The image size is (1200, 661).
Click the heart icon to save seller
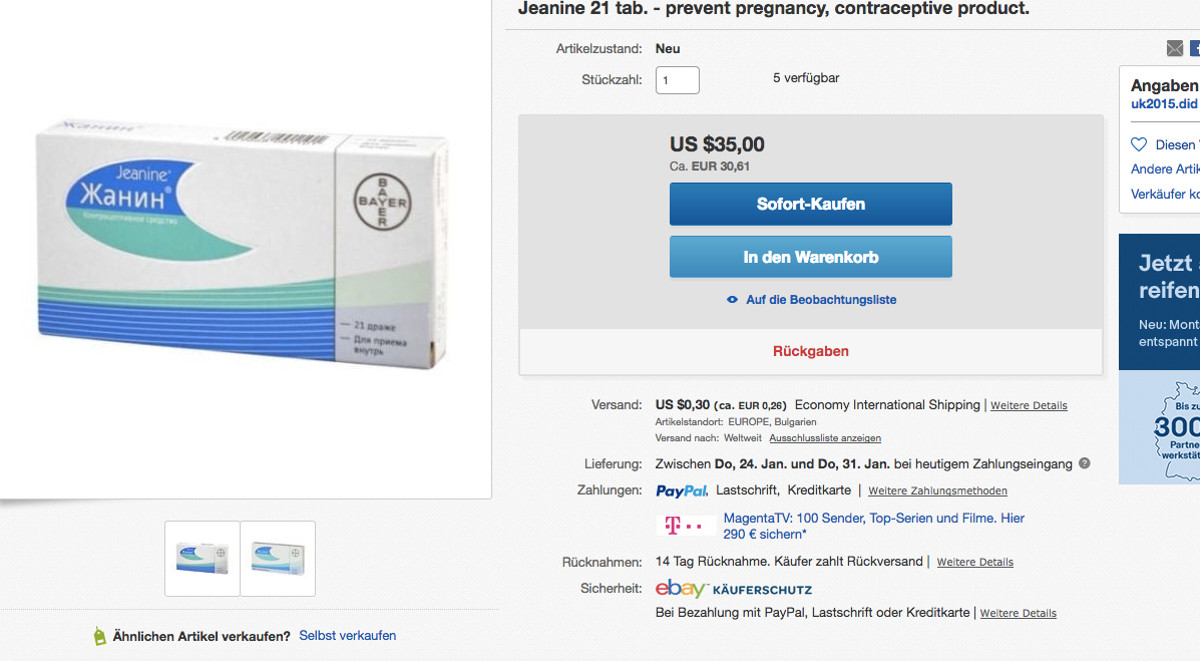click(x=1138, y=145)
